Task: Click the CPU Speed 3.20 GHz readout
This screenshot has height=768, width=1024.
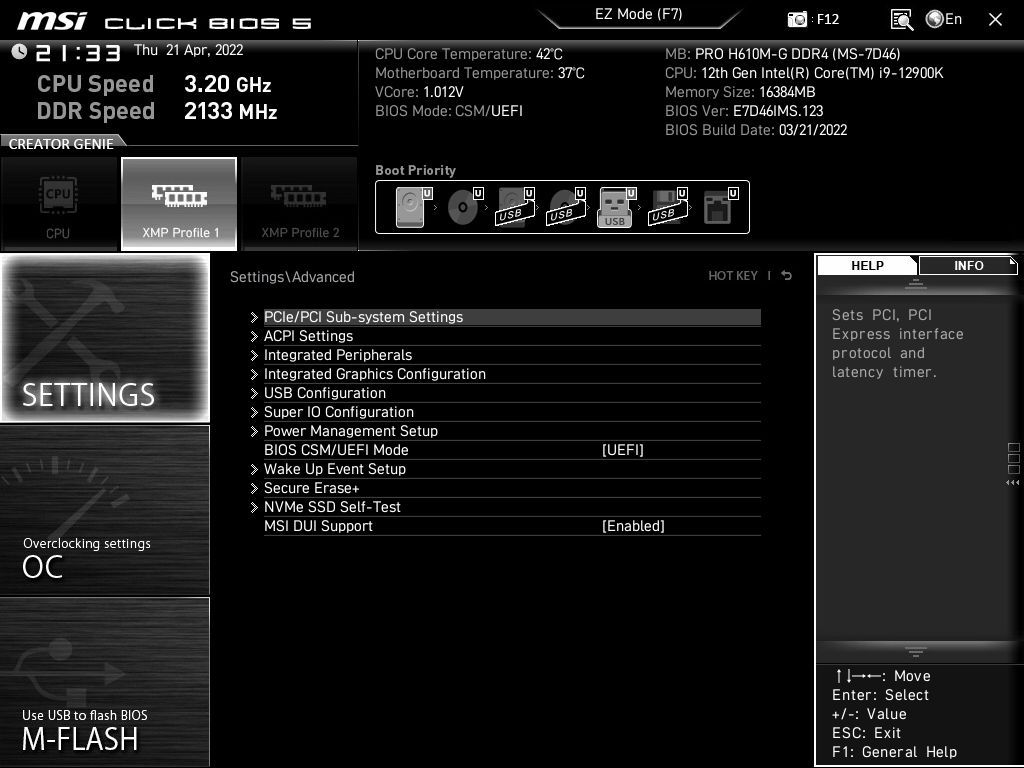Action: coord(154,84)
